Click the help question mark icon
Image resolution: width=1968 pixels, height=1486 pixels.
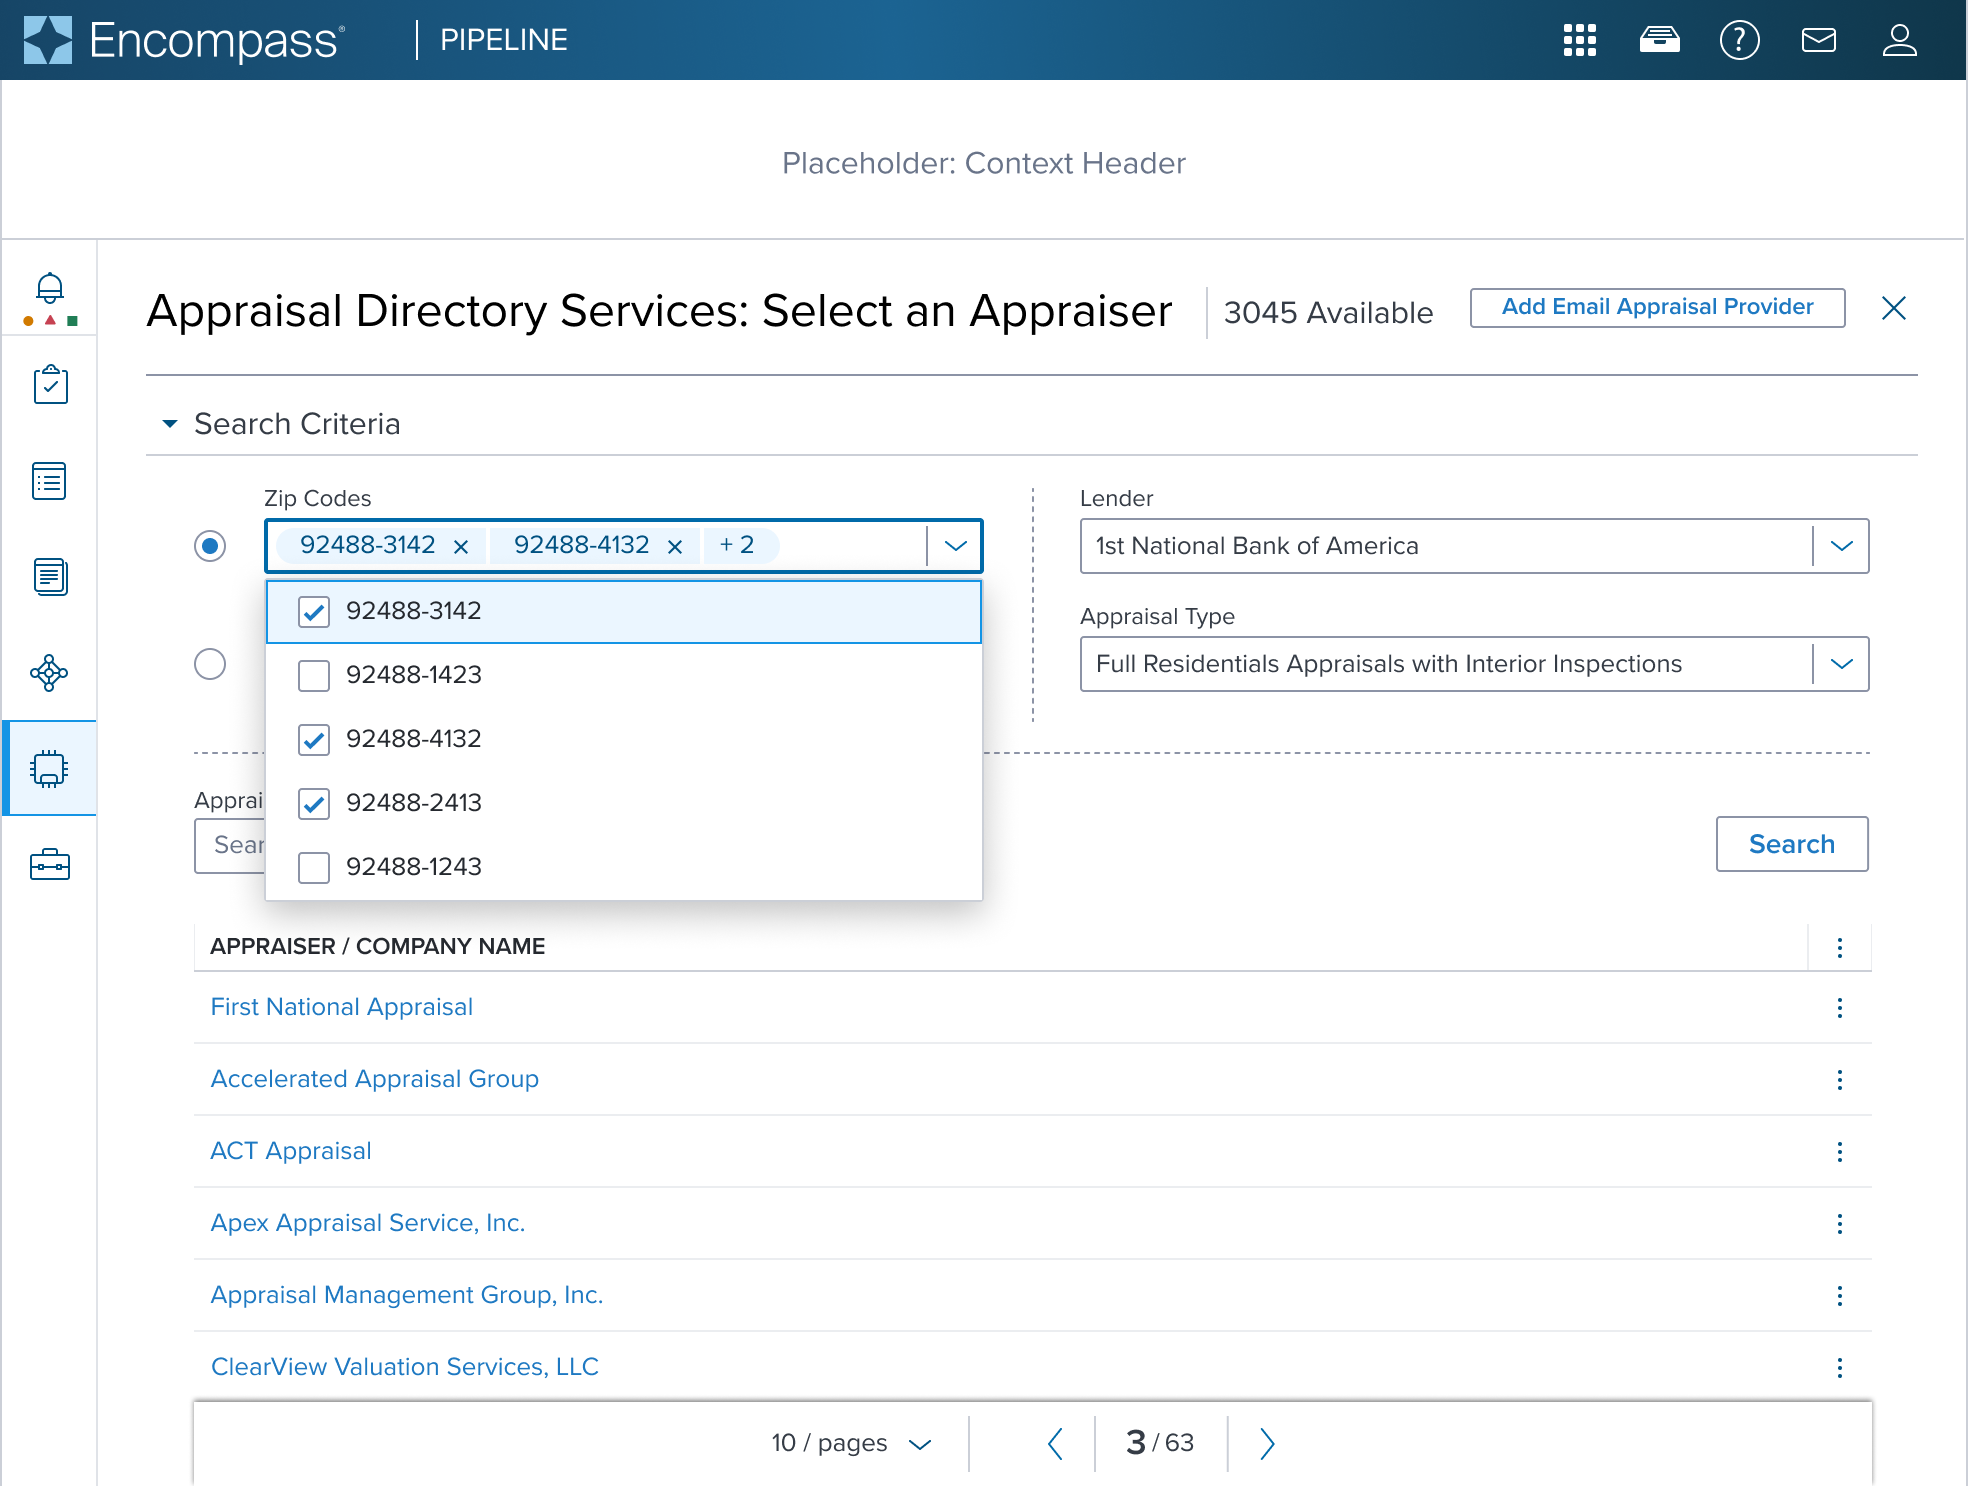pyautogui.click(x=1739, y=40)
